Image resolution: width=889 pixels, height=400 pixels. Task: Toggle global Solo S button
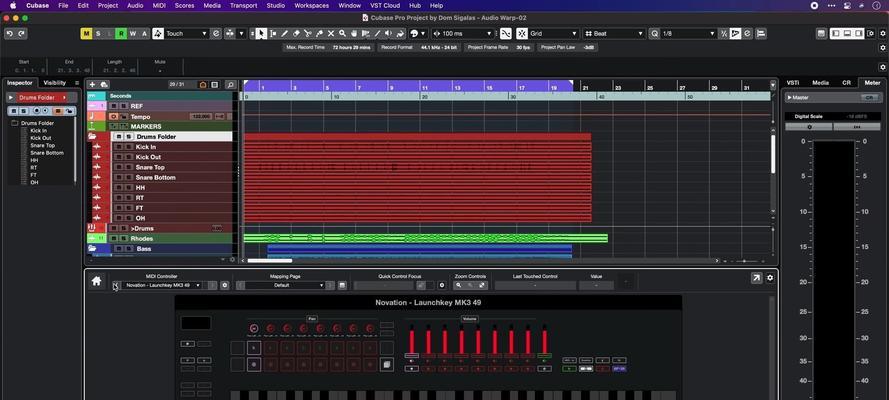pos(98,33)
